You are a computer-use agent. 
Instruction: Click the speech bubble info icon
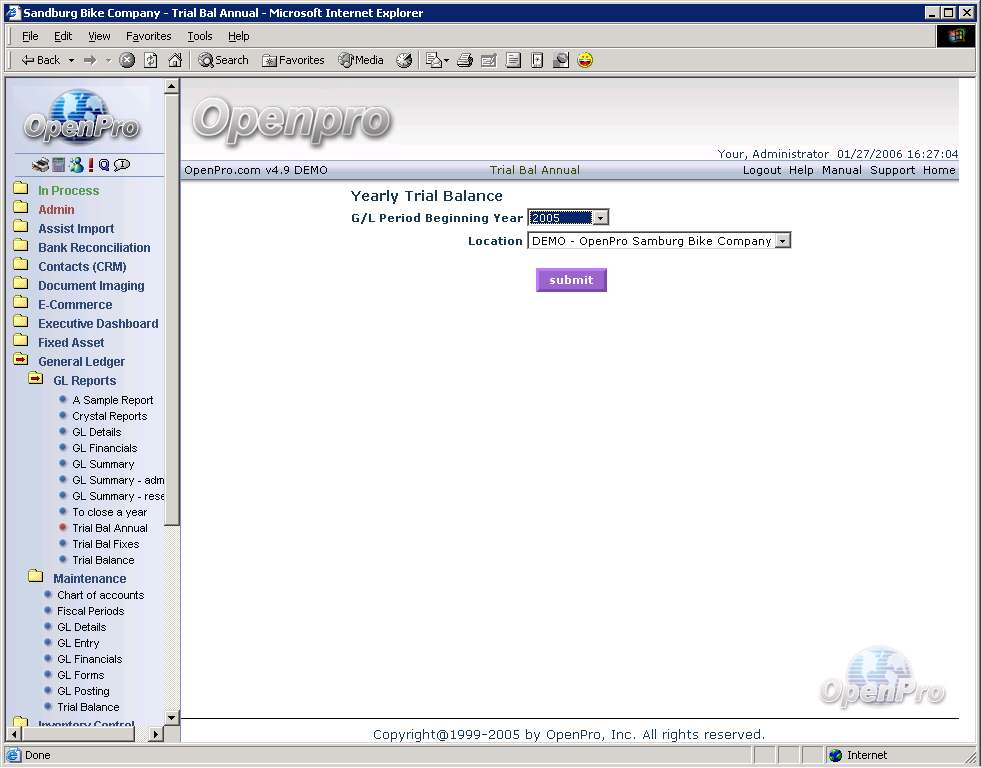click(122, 165)
